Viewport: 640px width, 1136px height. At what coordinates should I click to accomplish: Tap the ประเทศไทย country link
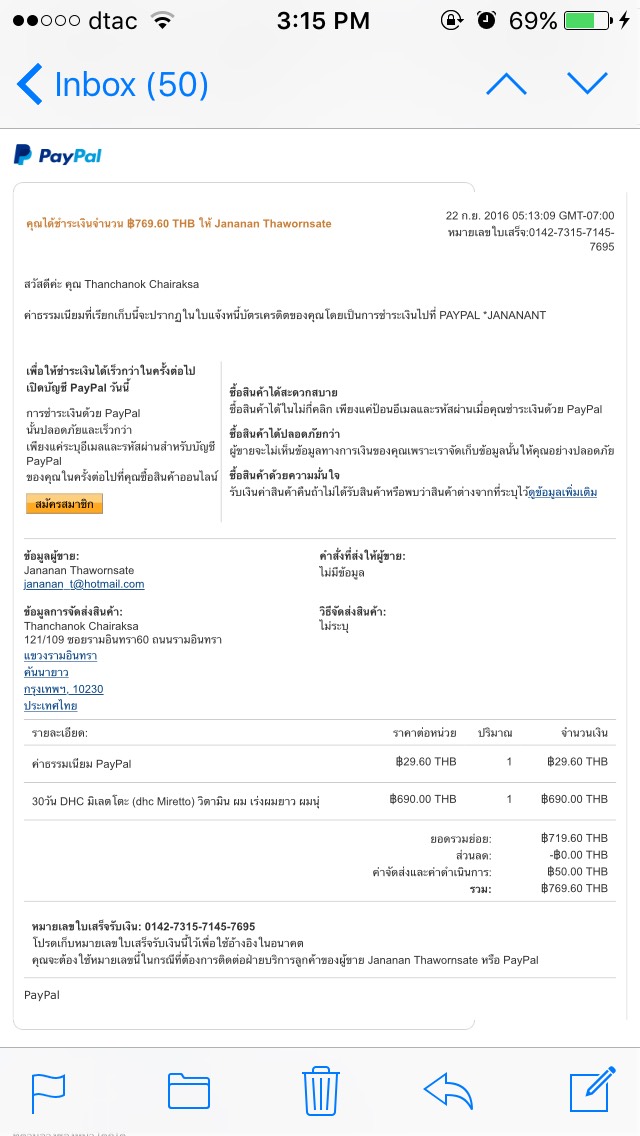tap(50, 706)
